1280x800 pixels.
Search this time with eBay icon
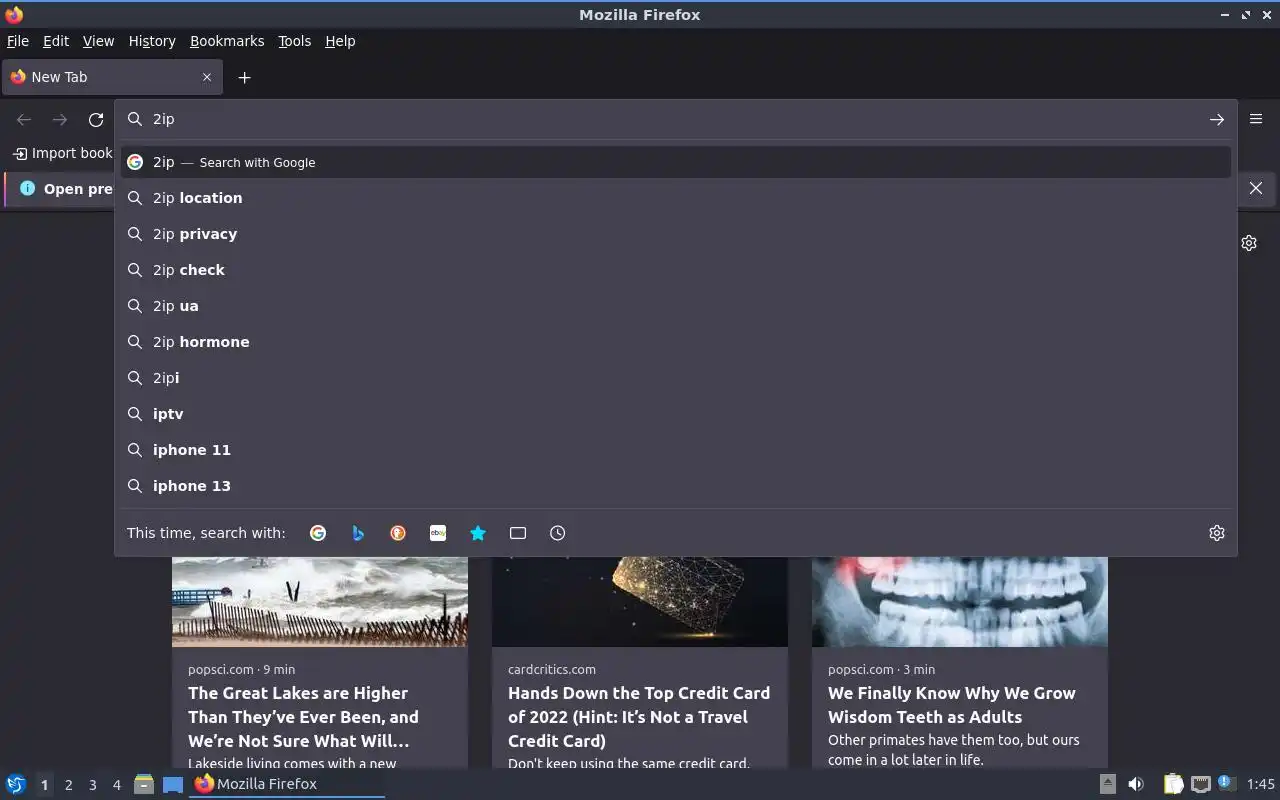tap(438, 533)
